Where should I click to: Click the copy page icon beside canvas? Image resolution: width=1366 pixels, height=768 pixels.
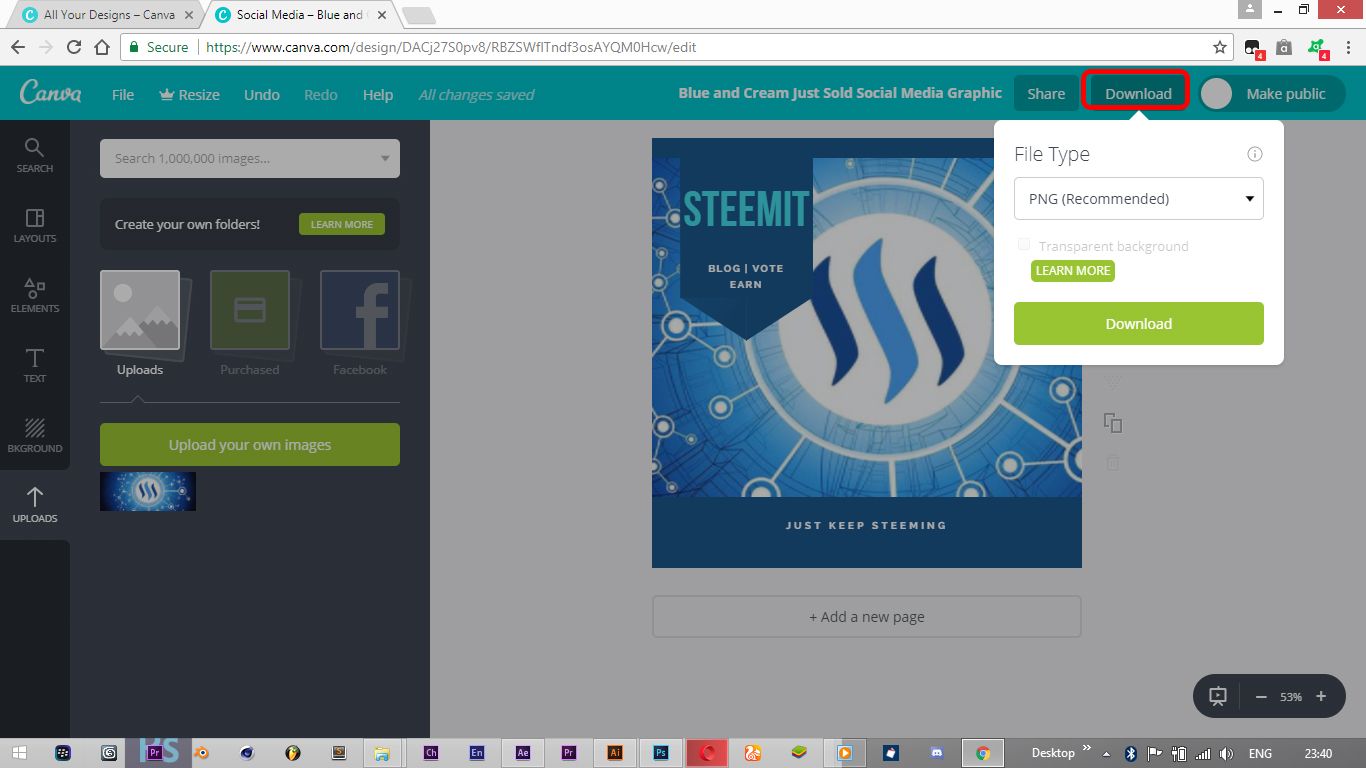click(1113, 423)
